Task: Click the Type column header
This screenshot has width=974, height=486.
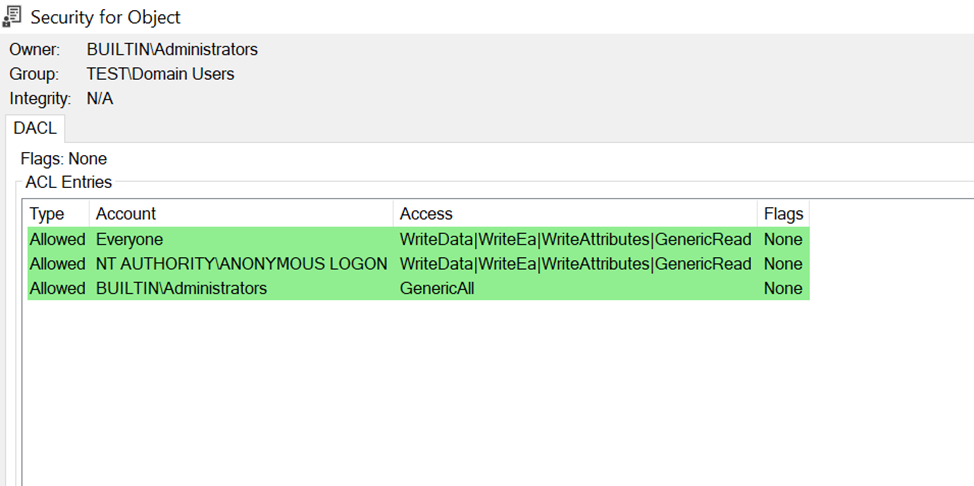Action: [x=46, y=213]
